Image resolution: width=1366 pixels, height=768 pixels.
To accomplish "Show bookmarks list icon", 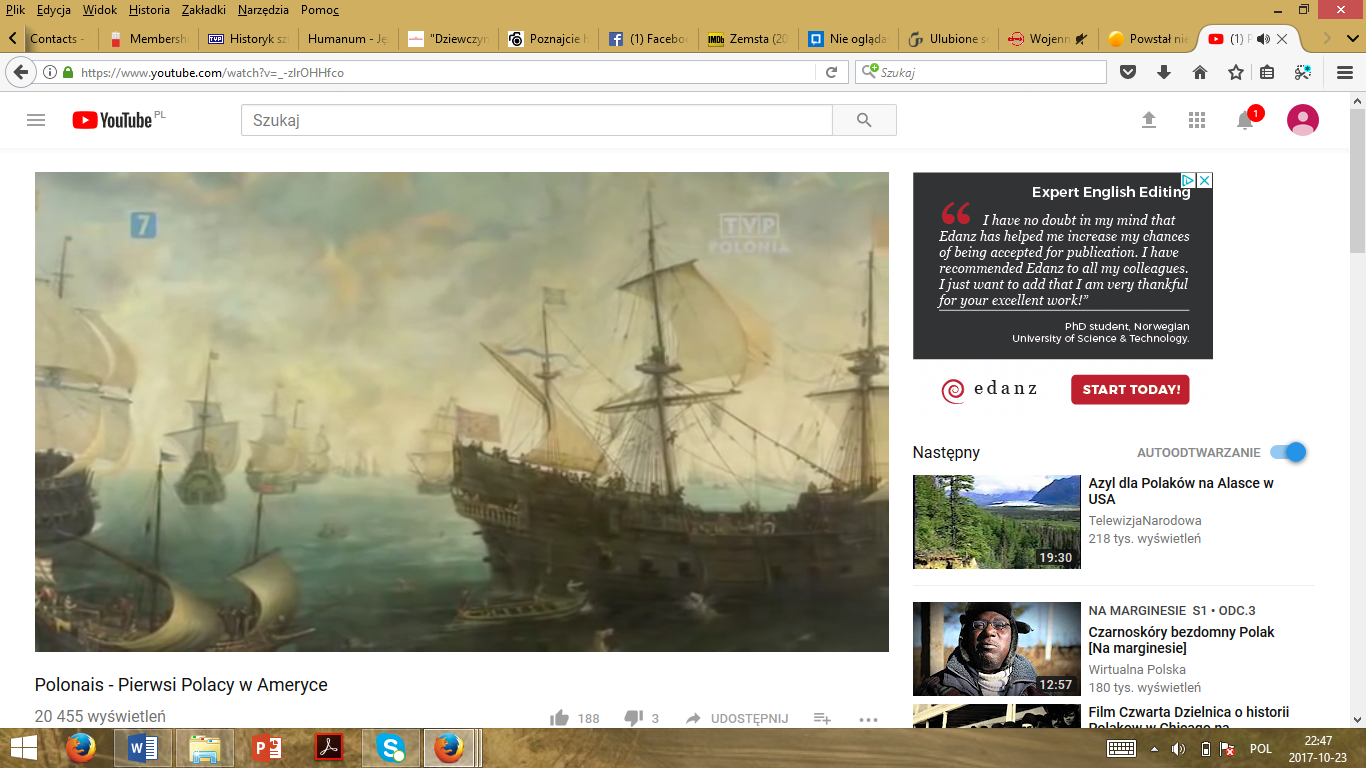I will point(1267,72).
